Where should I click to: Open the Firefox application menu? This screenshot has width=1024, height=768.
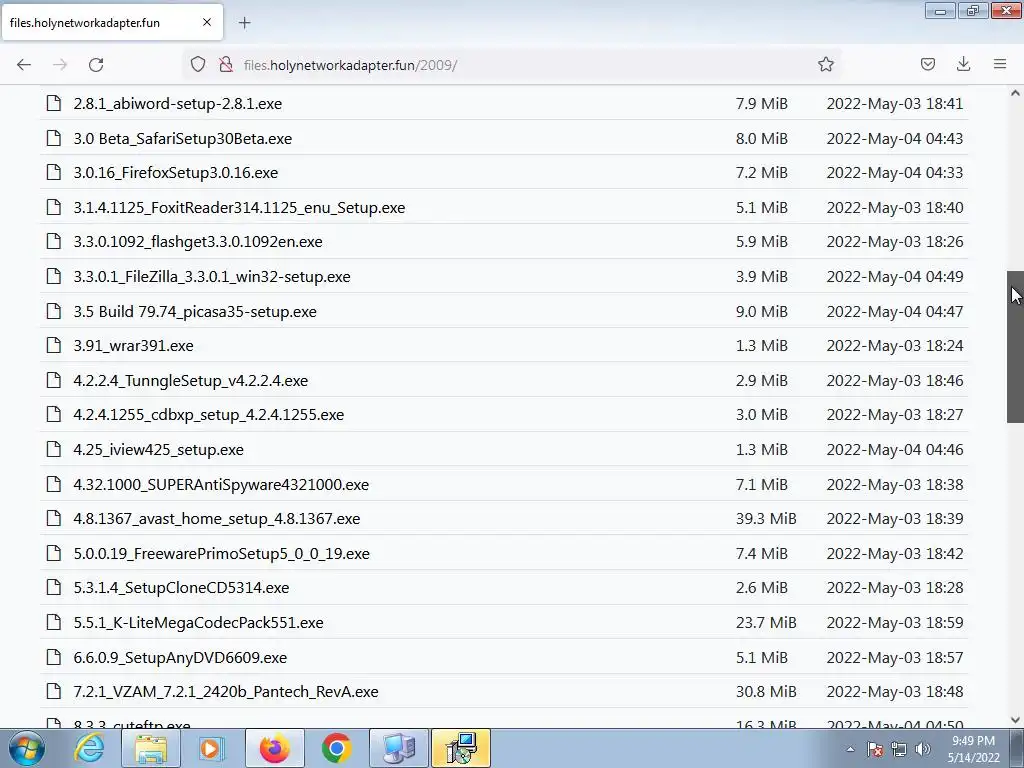coord(1000,64)
